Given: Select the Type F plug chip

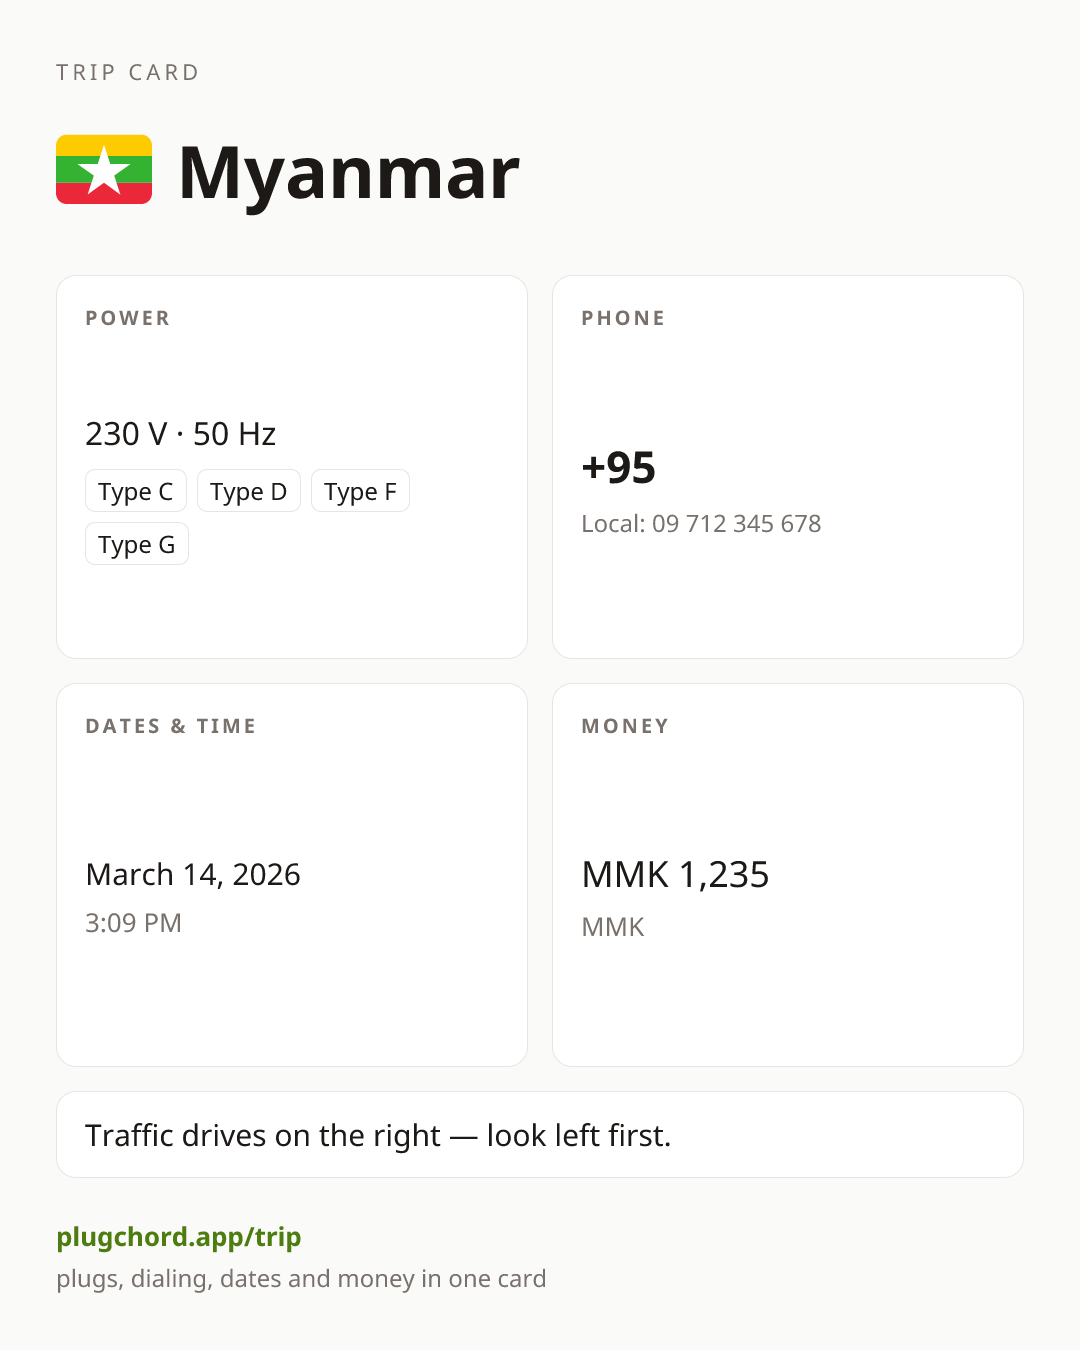Looking at the screenshot, I should [x=360, y=491].
